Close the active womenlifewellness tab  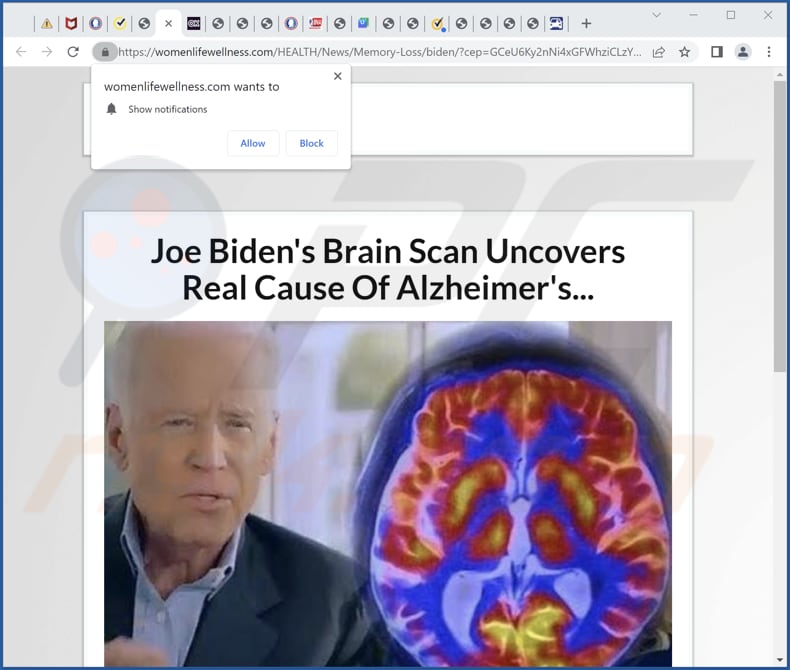click(x=169, y=23)
